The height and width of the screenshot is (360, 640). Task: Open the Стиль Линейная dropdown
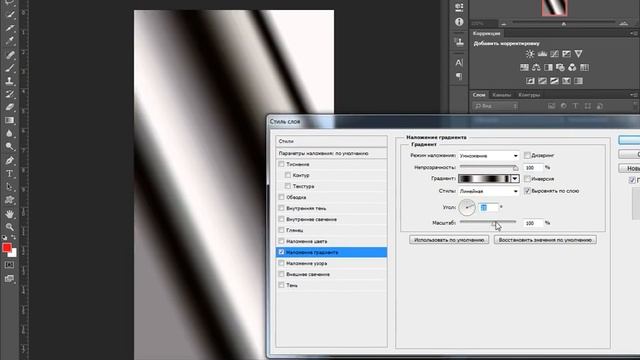pos(489,191)
